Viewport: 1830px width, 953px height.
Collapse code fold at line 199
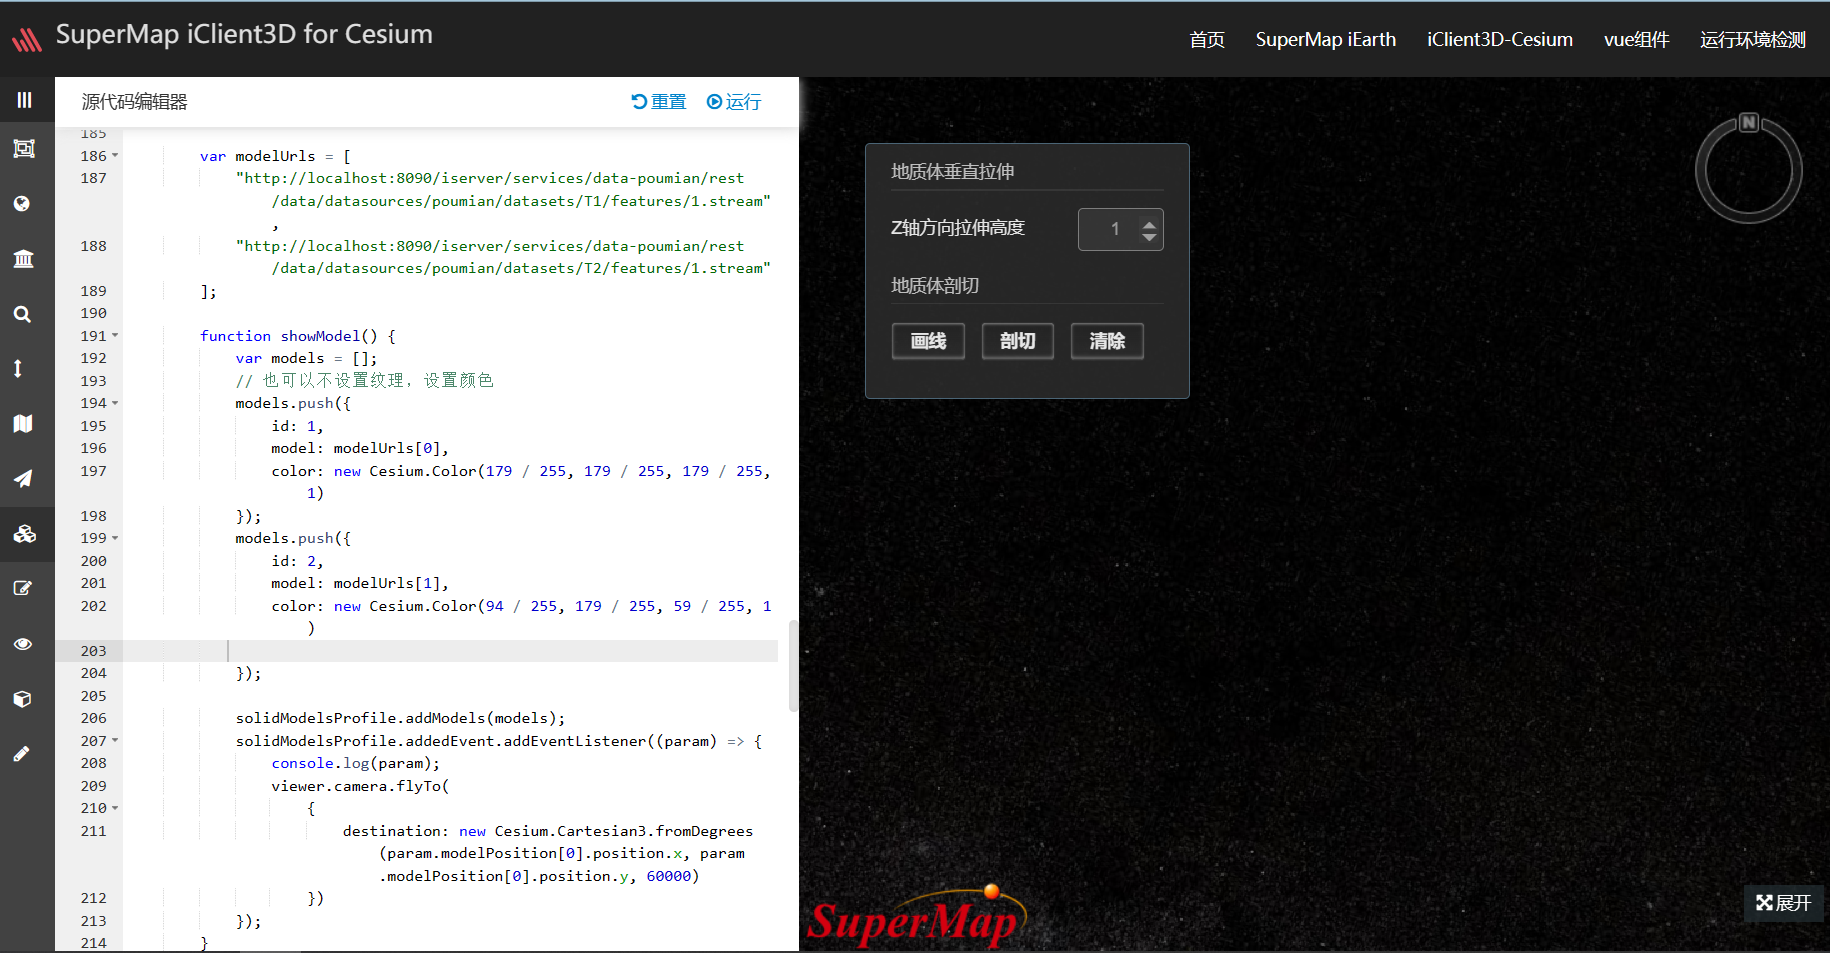pyautogui.click(x=115, y=538)
